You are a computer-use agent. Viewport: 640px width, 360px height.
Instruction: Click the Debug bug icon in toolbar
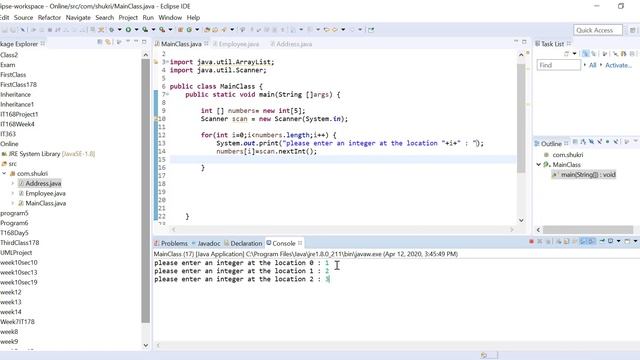[111, 29]
